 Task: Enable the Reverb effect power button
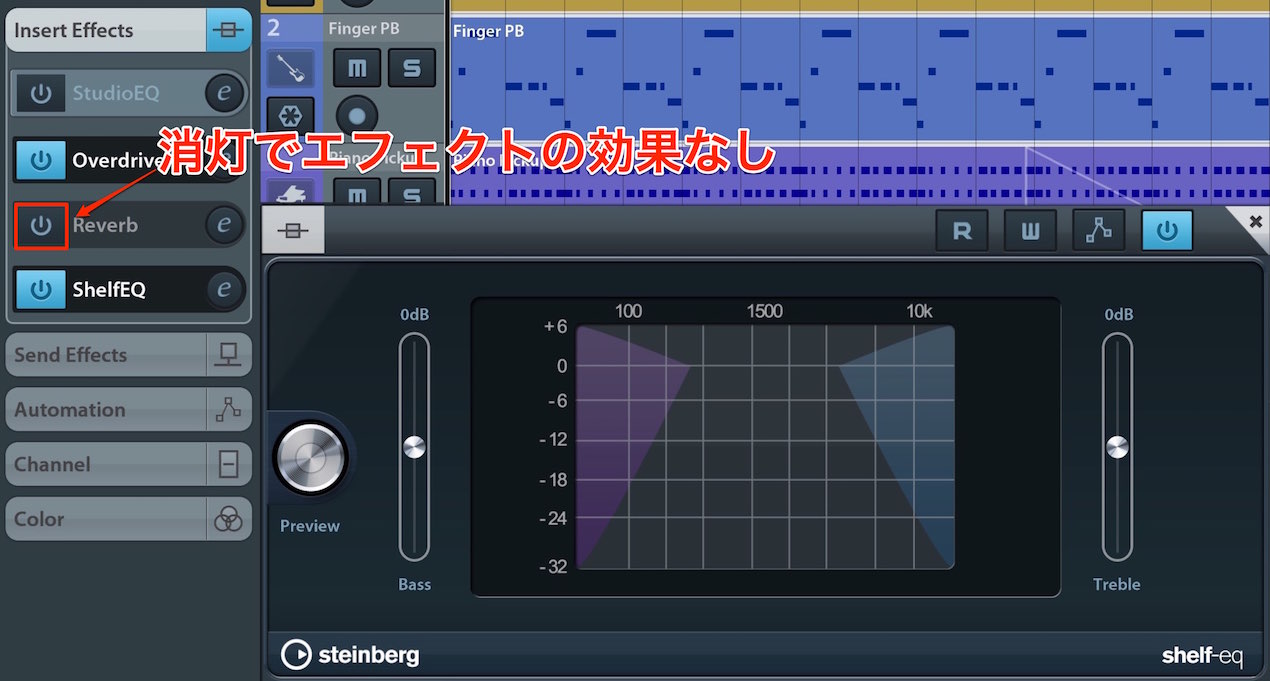(x=41, y=225)
